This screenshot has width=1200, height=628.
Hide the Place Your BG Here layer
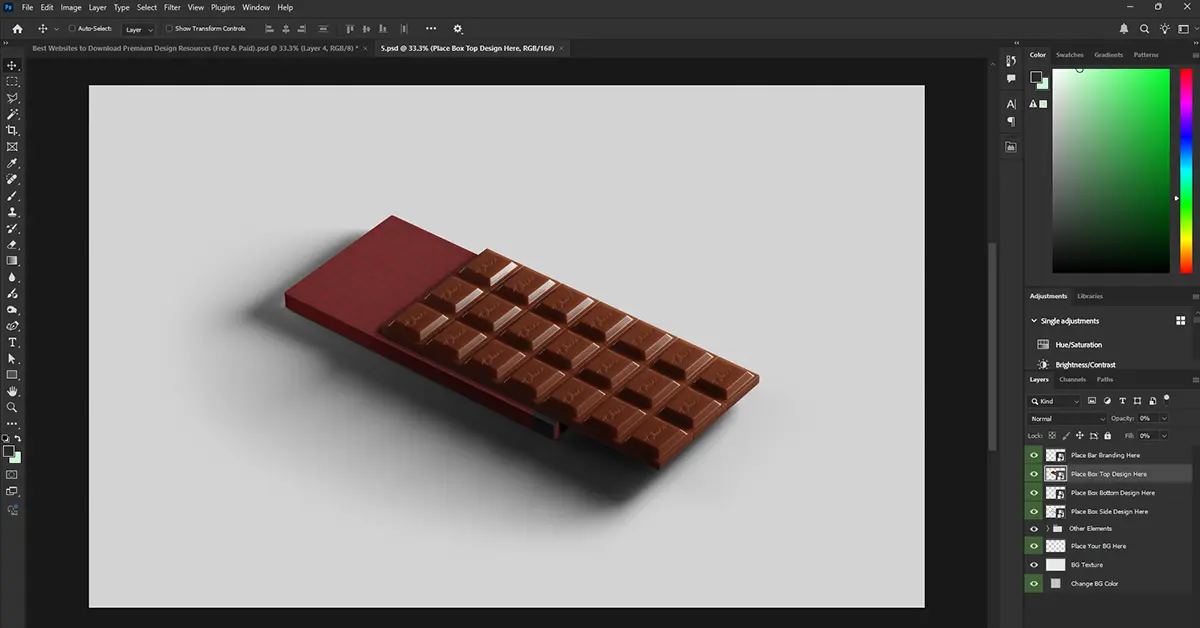coord(1034,546)
